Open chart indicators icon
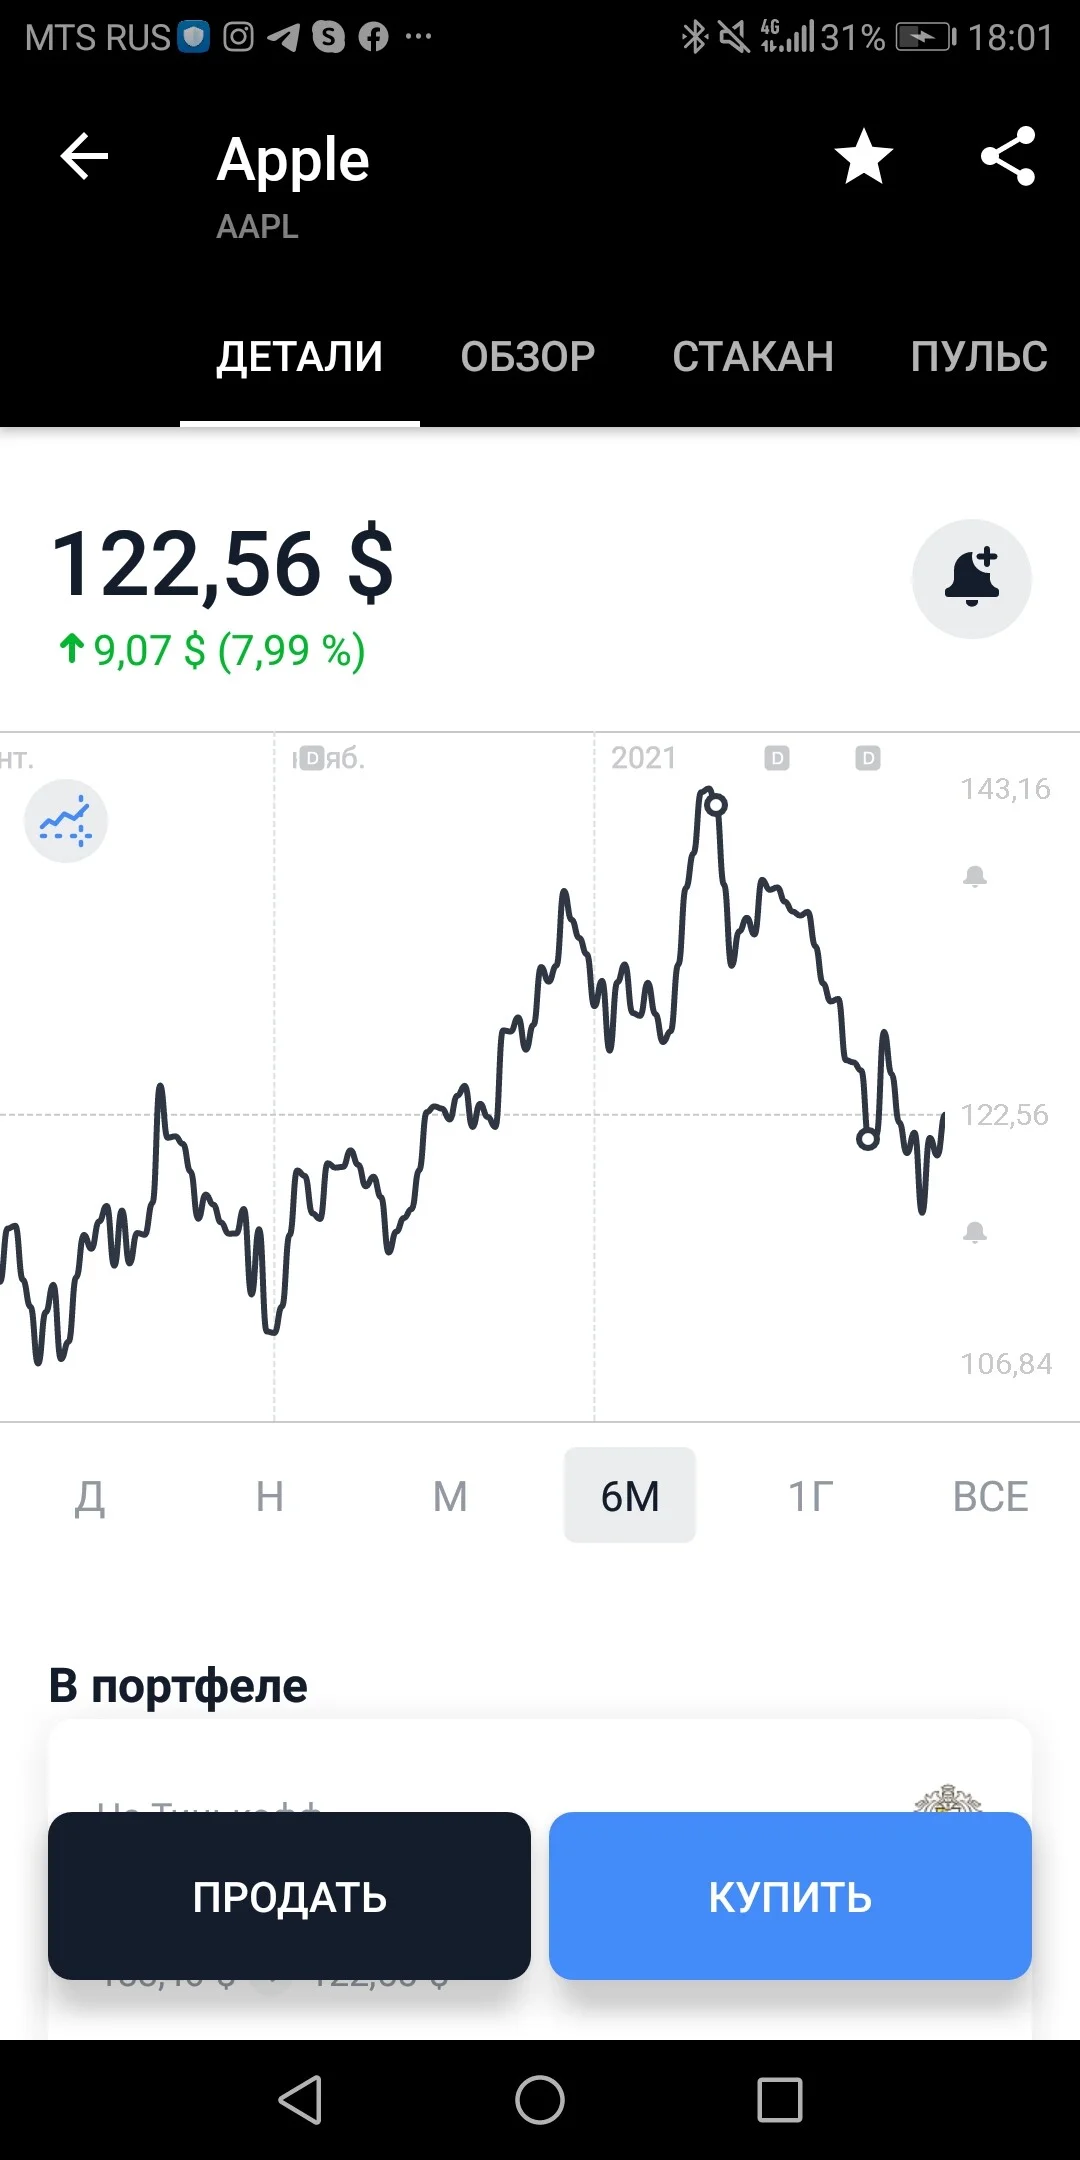 coord(66,821)
